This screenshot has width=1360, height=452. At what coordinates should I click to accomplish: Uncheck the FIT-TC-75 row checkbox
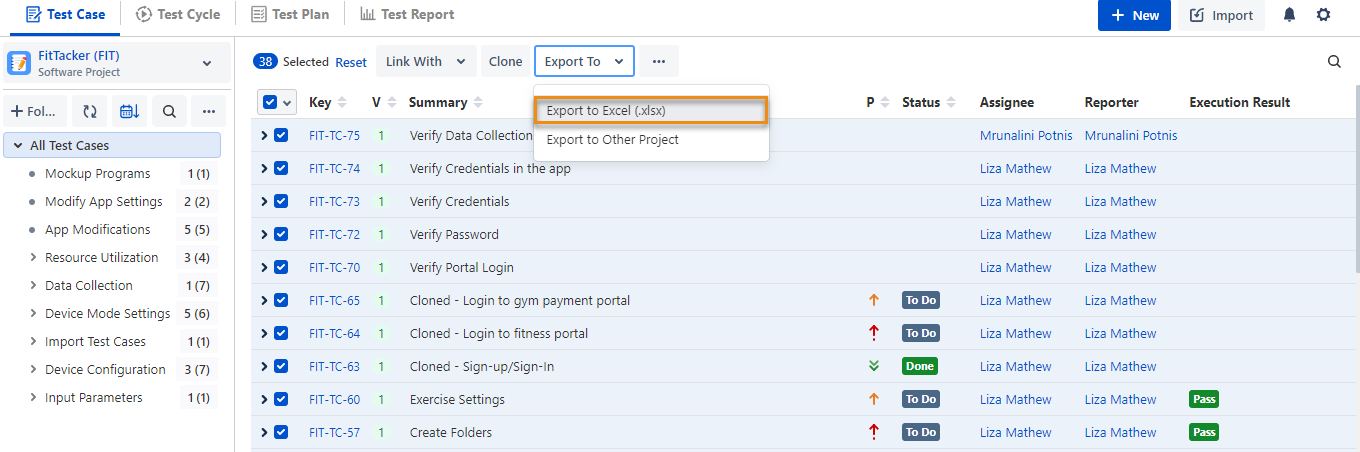coord(281,135)
